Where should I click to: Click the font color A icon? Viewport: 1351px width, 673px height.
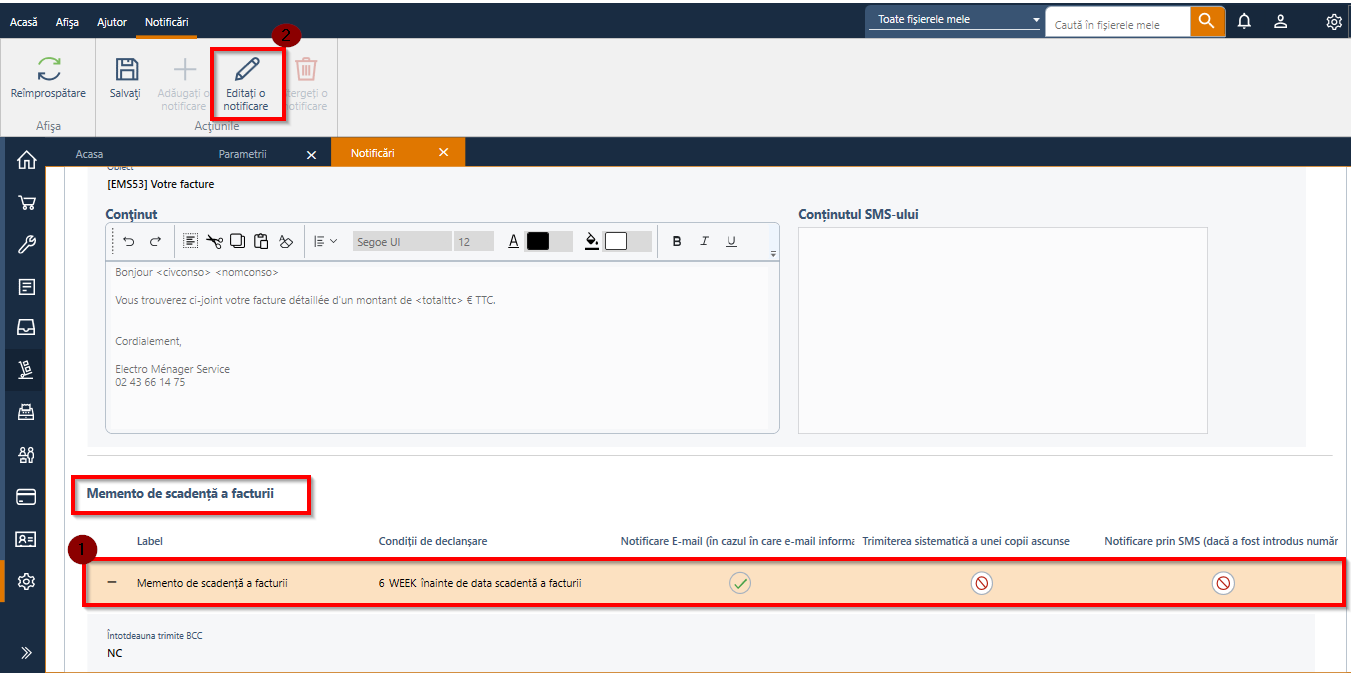pyautogui.click(x=514, y=241)
